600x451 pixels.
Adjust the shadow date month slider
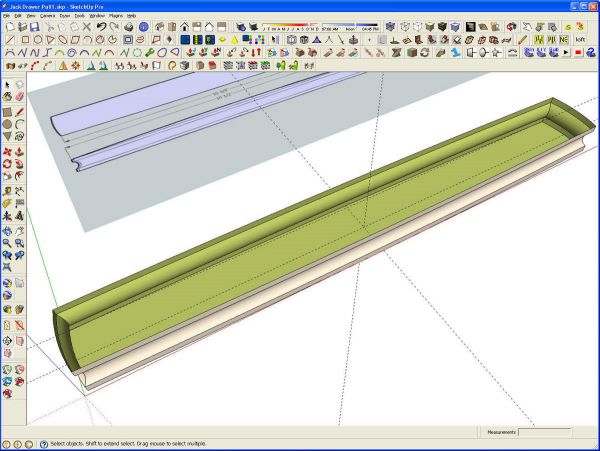[290, 26]
